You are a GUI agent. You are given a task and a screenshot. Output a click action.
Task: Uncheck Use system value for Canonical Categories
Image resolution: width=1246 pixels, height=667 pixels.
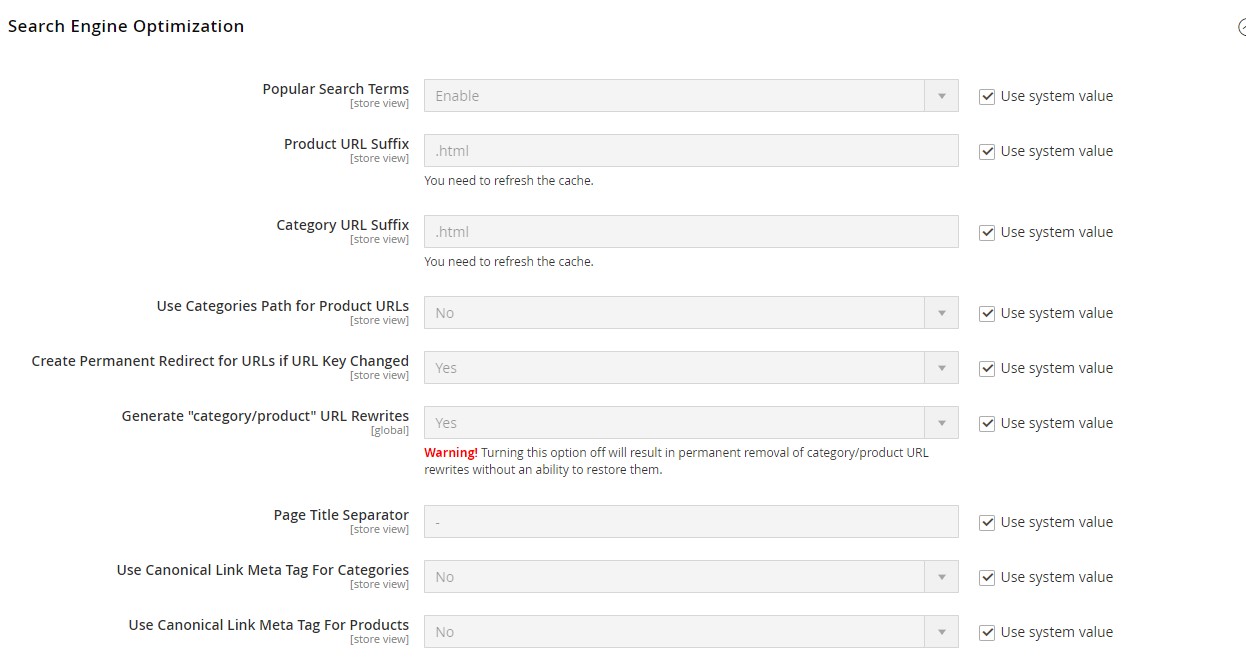pos(987,576)
